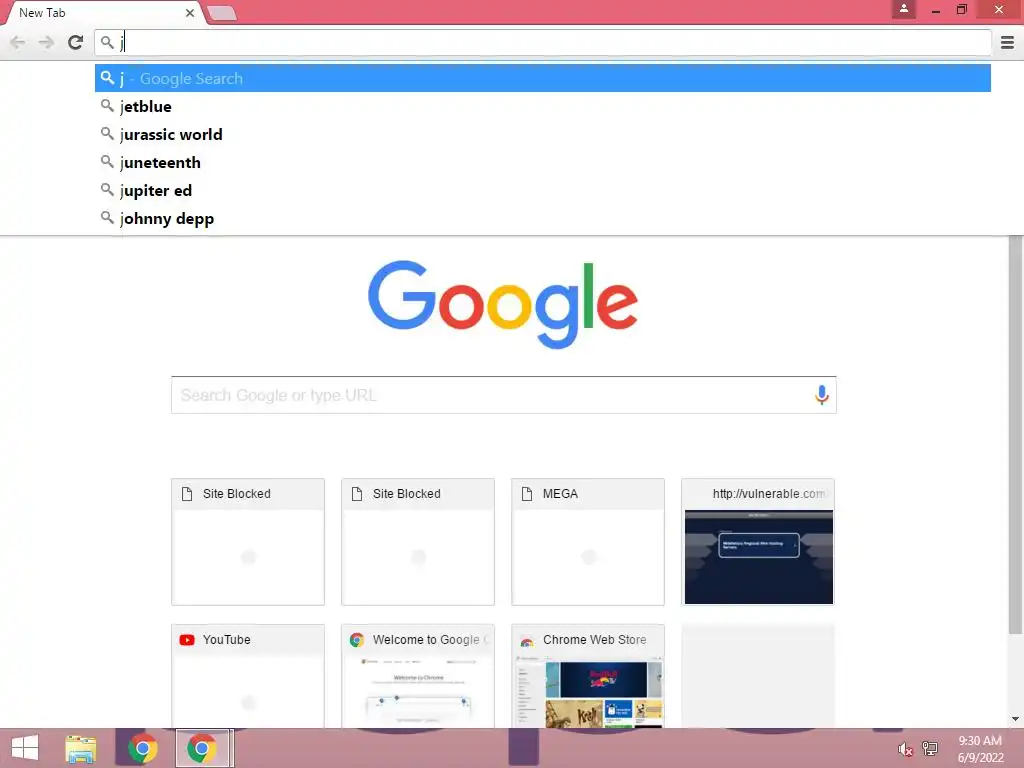Open the Windows Start button
1024x768 pixels.
click(x=25, y=748)
